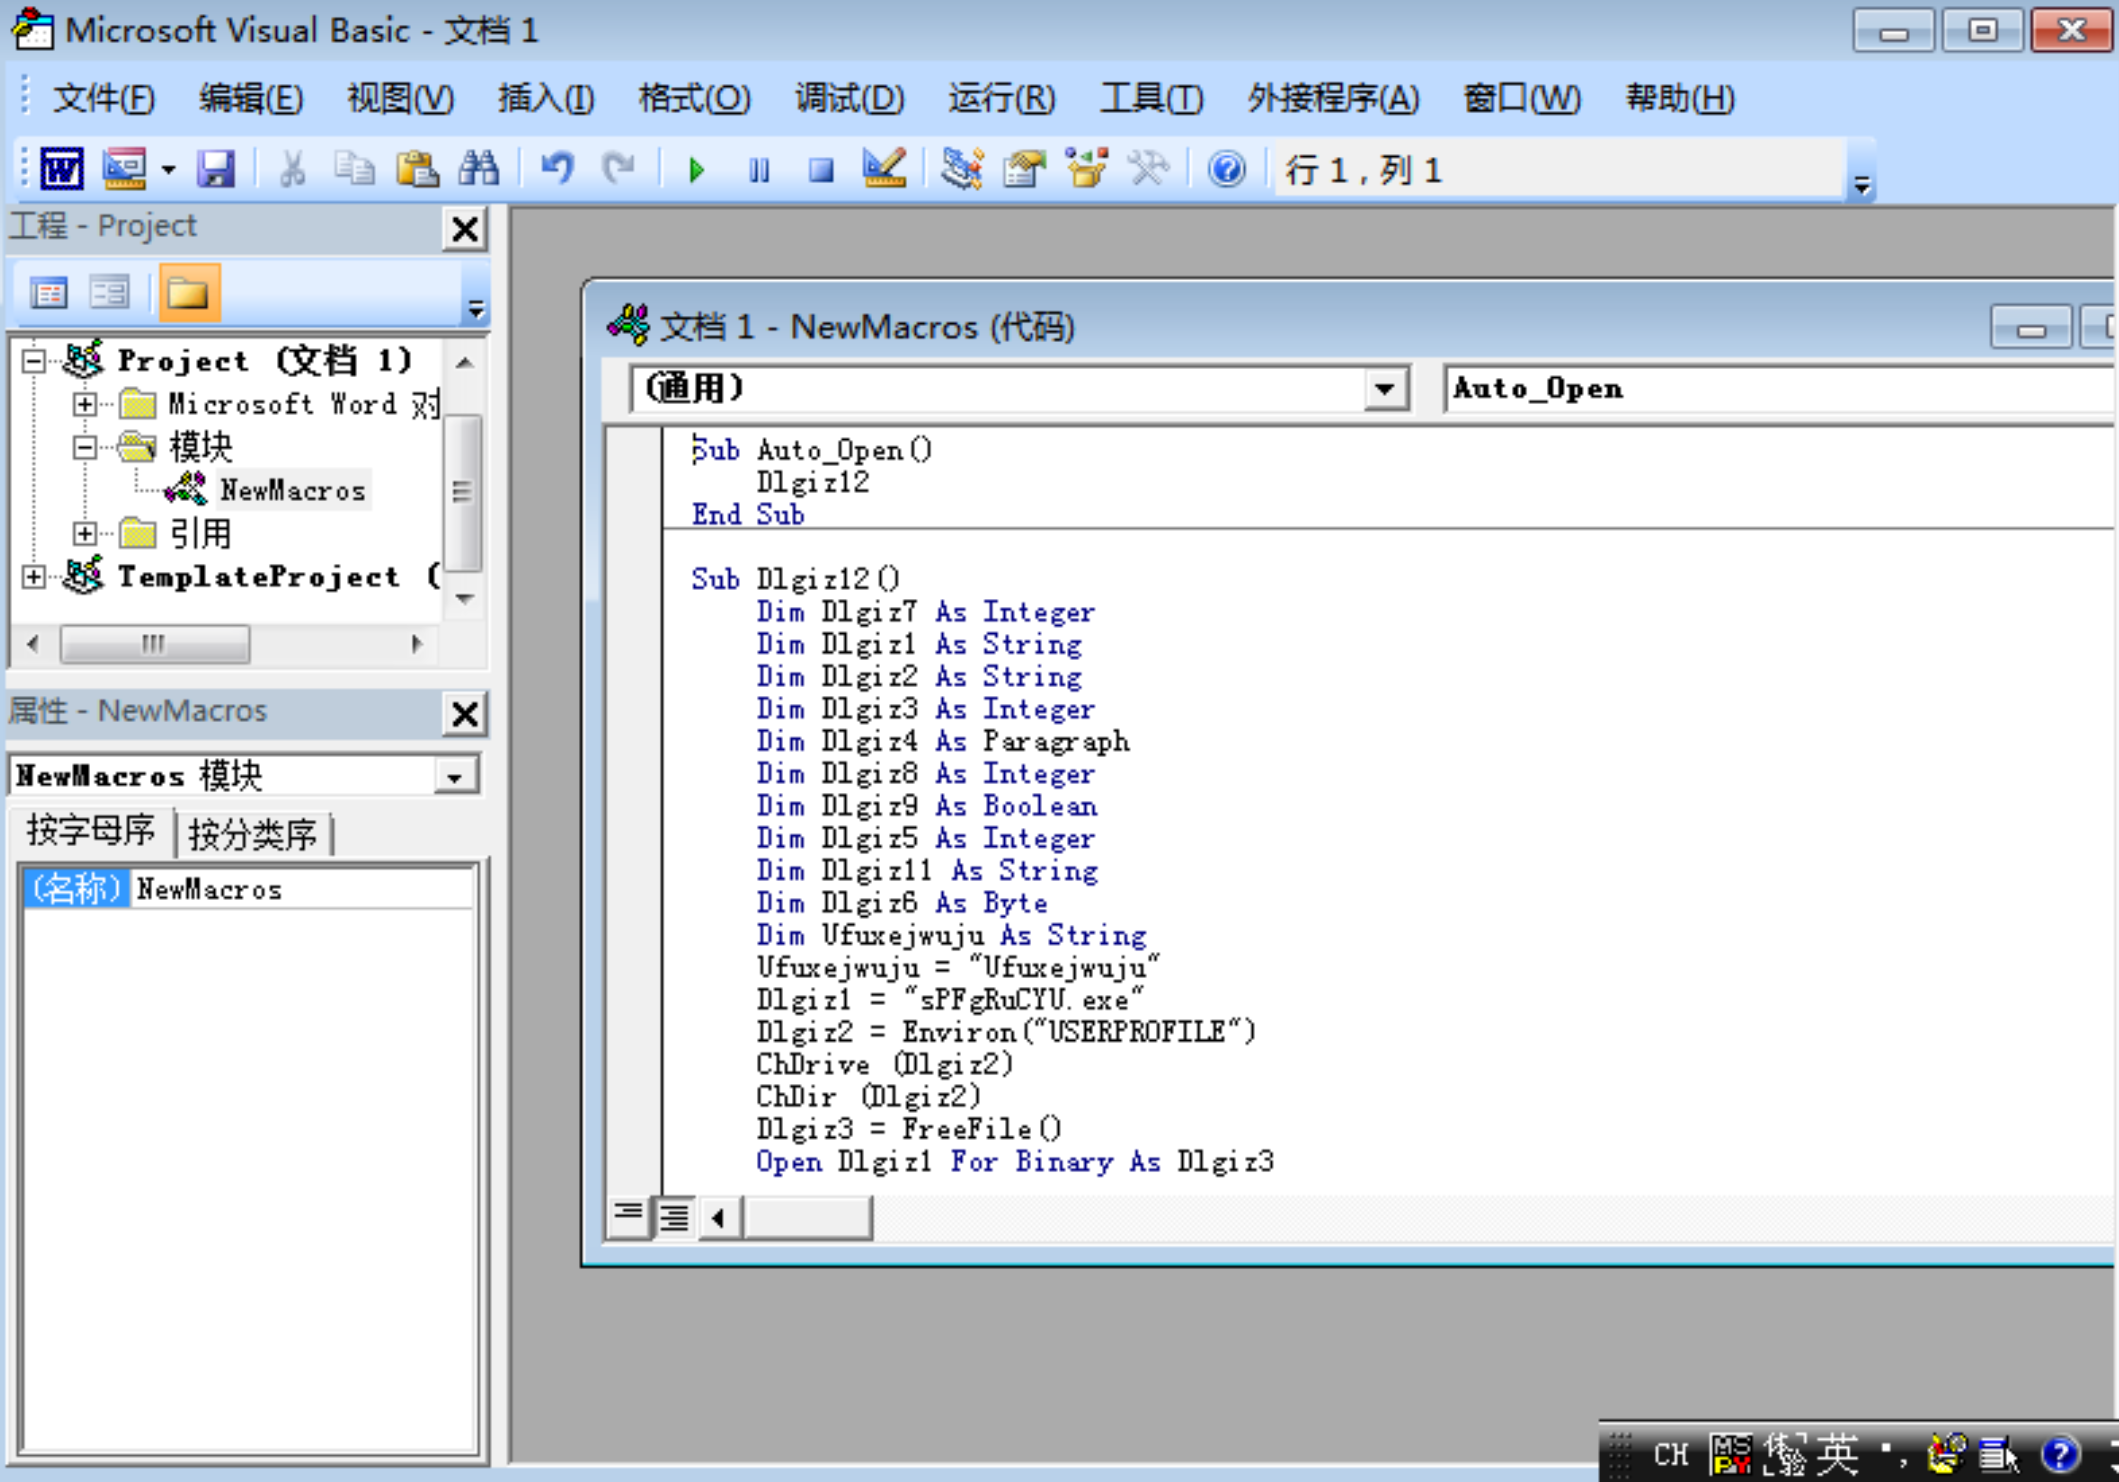
Task: Toggle Folders view in Project panel
Action: click(x=189, y=293)
